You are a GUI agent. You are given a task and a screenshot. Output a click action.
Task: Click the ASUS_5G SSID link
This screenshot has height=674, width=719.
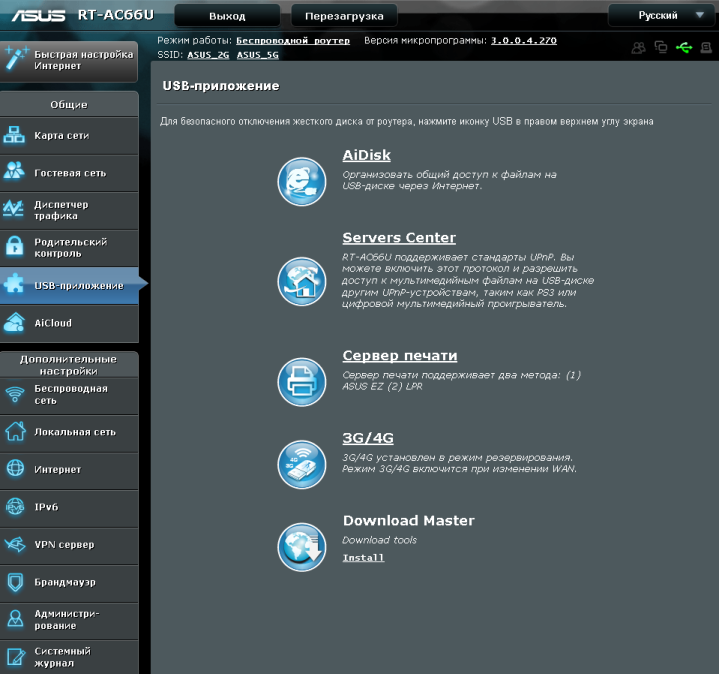[x=258, y=55]
